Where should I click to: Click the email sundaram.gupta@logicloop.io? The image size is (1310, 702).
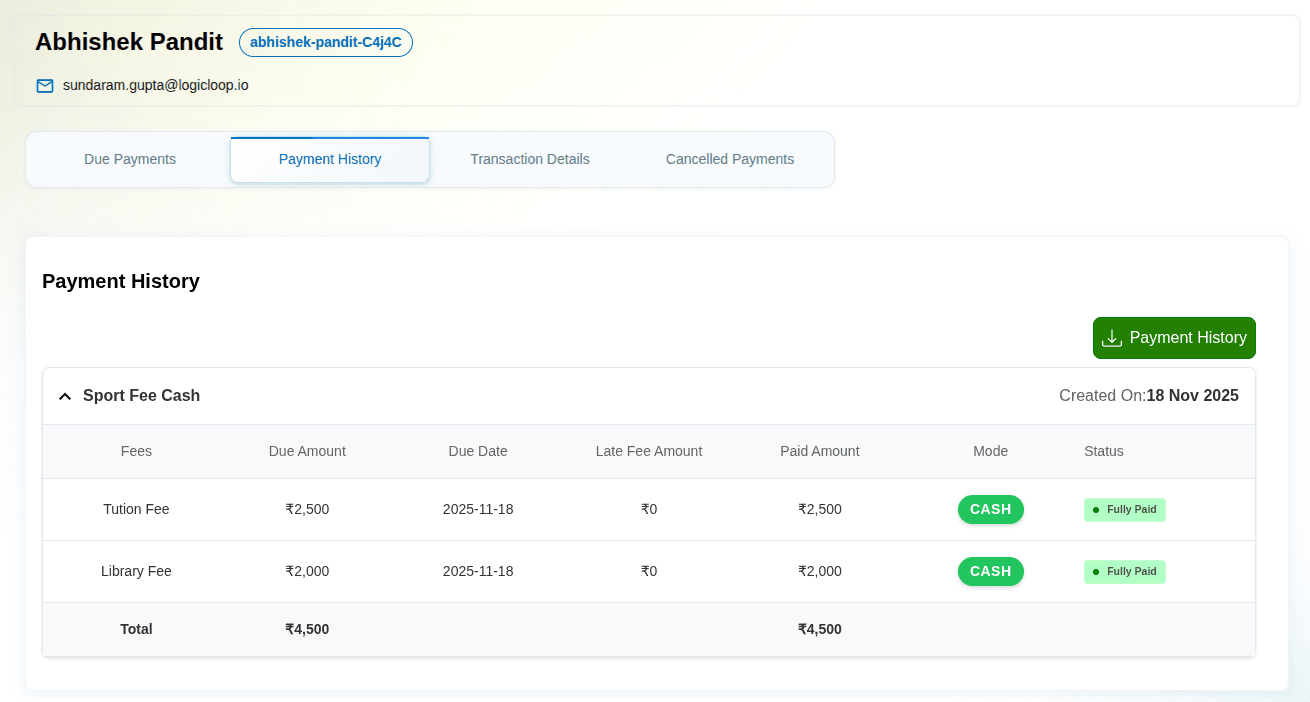pos(156,85)
